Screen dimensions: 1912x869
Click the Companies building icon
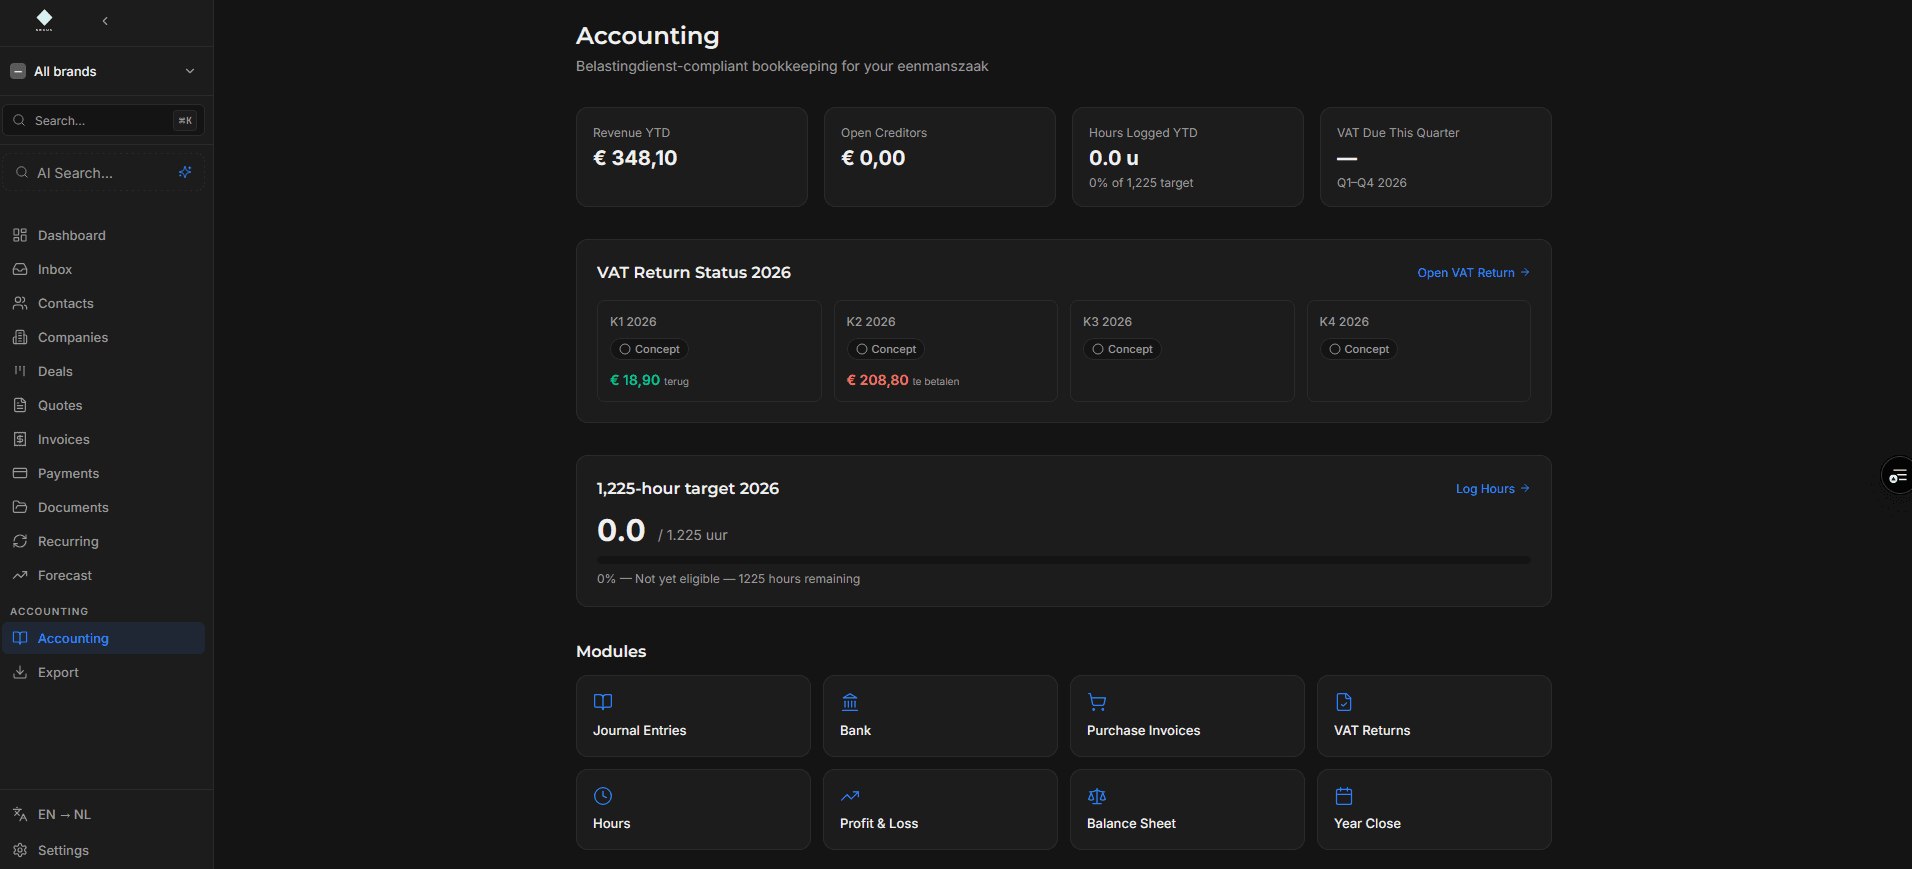pyautogui.click(x=20, y=337)
